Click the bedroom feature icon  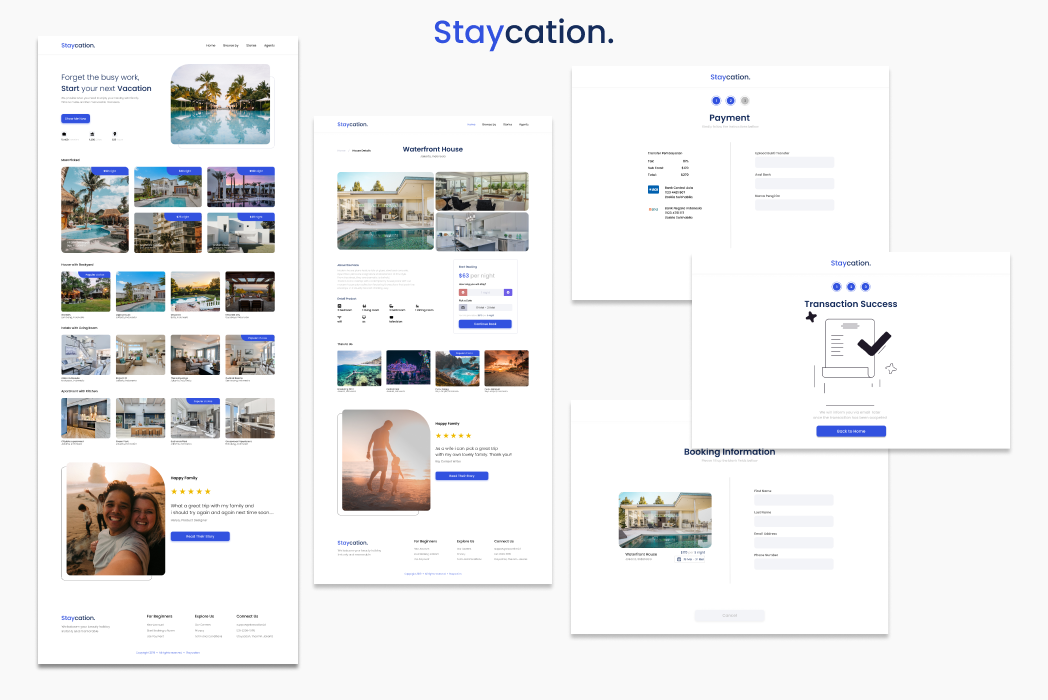click(340, 306)
